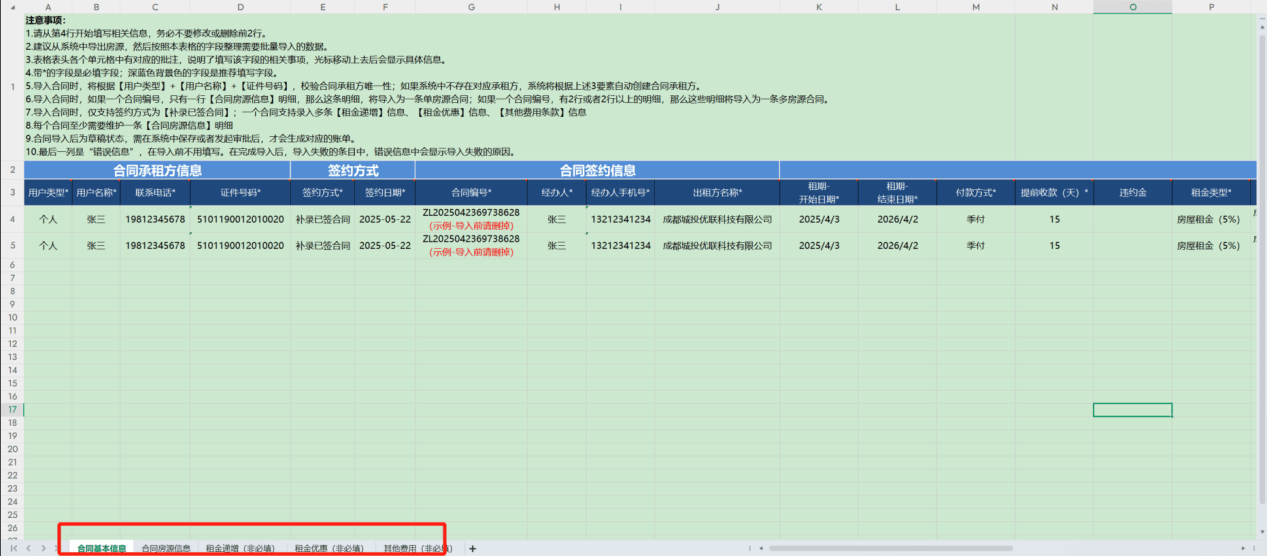
Task: Open the 合同基本信息 sheet tab
Action: (x=102, y=548)
